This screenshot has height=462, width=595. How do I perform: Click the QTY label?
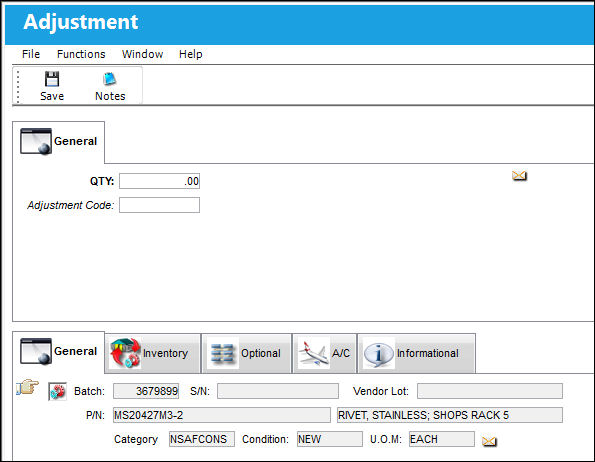tap(102, 181)
